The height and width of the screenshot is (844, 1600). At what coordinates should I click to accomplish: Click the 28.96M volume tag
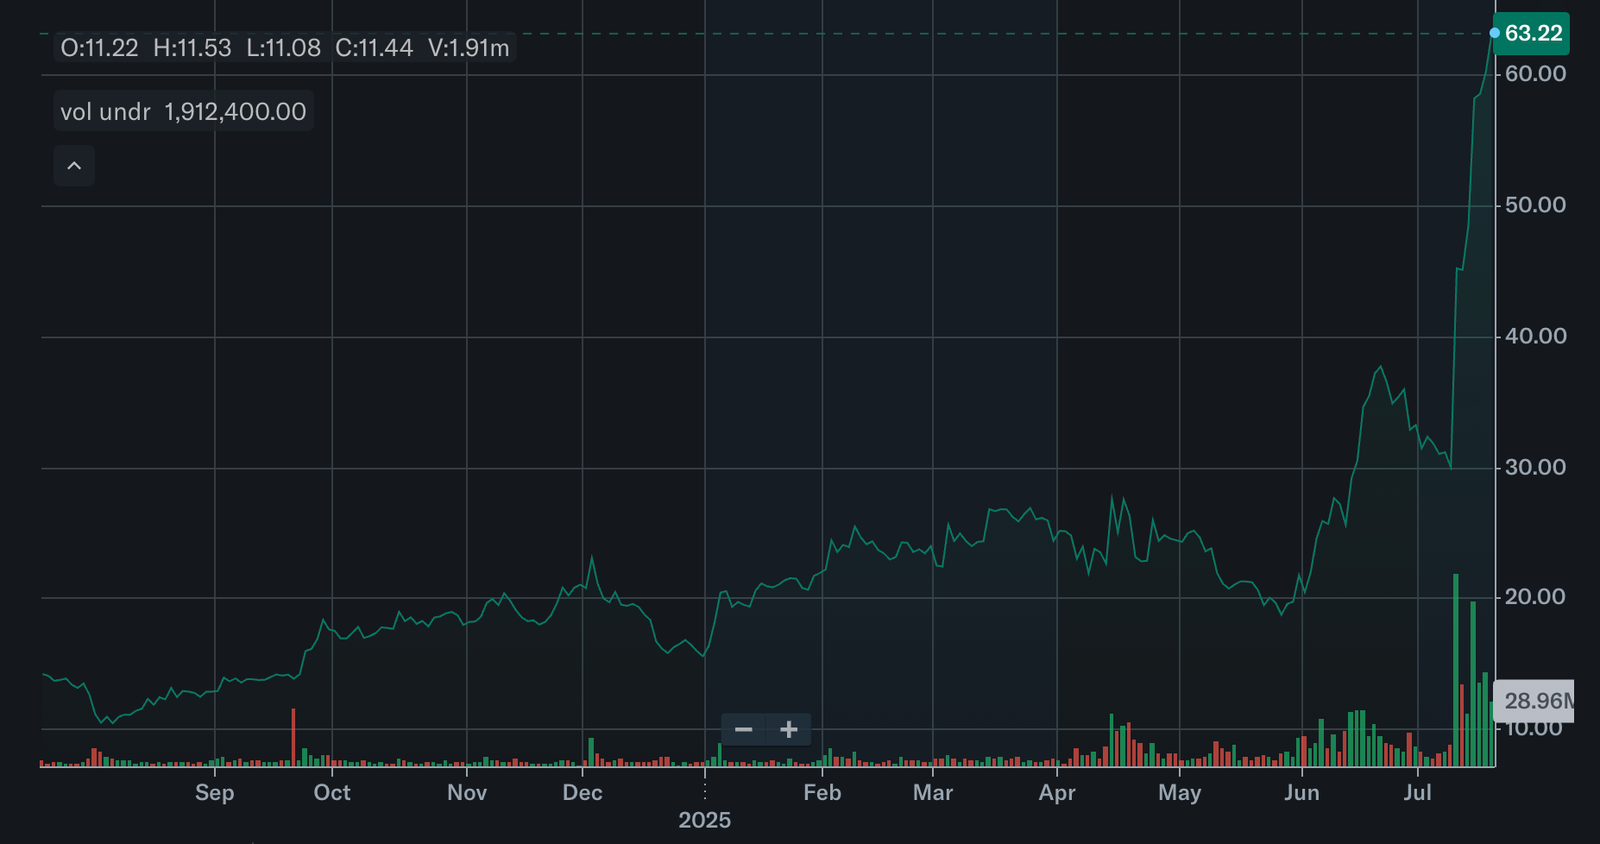click(1535, 701)
